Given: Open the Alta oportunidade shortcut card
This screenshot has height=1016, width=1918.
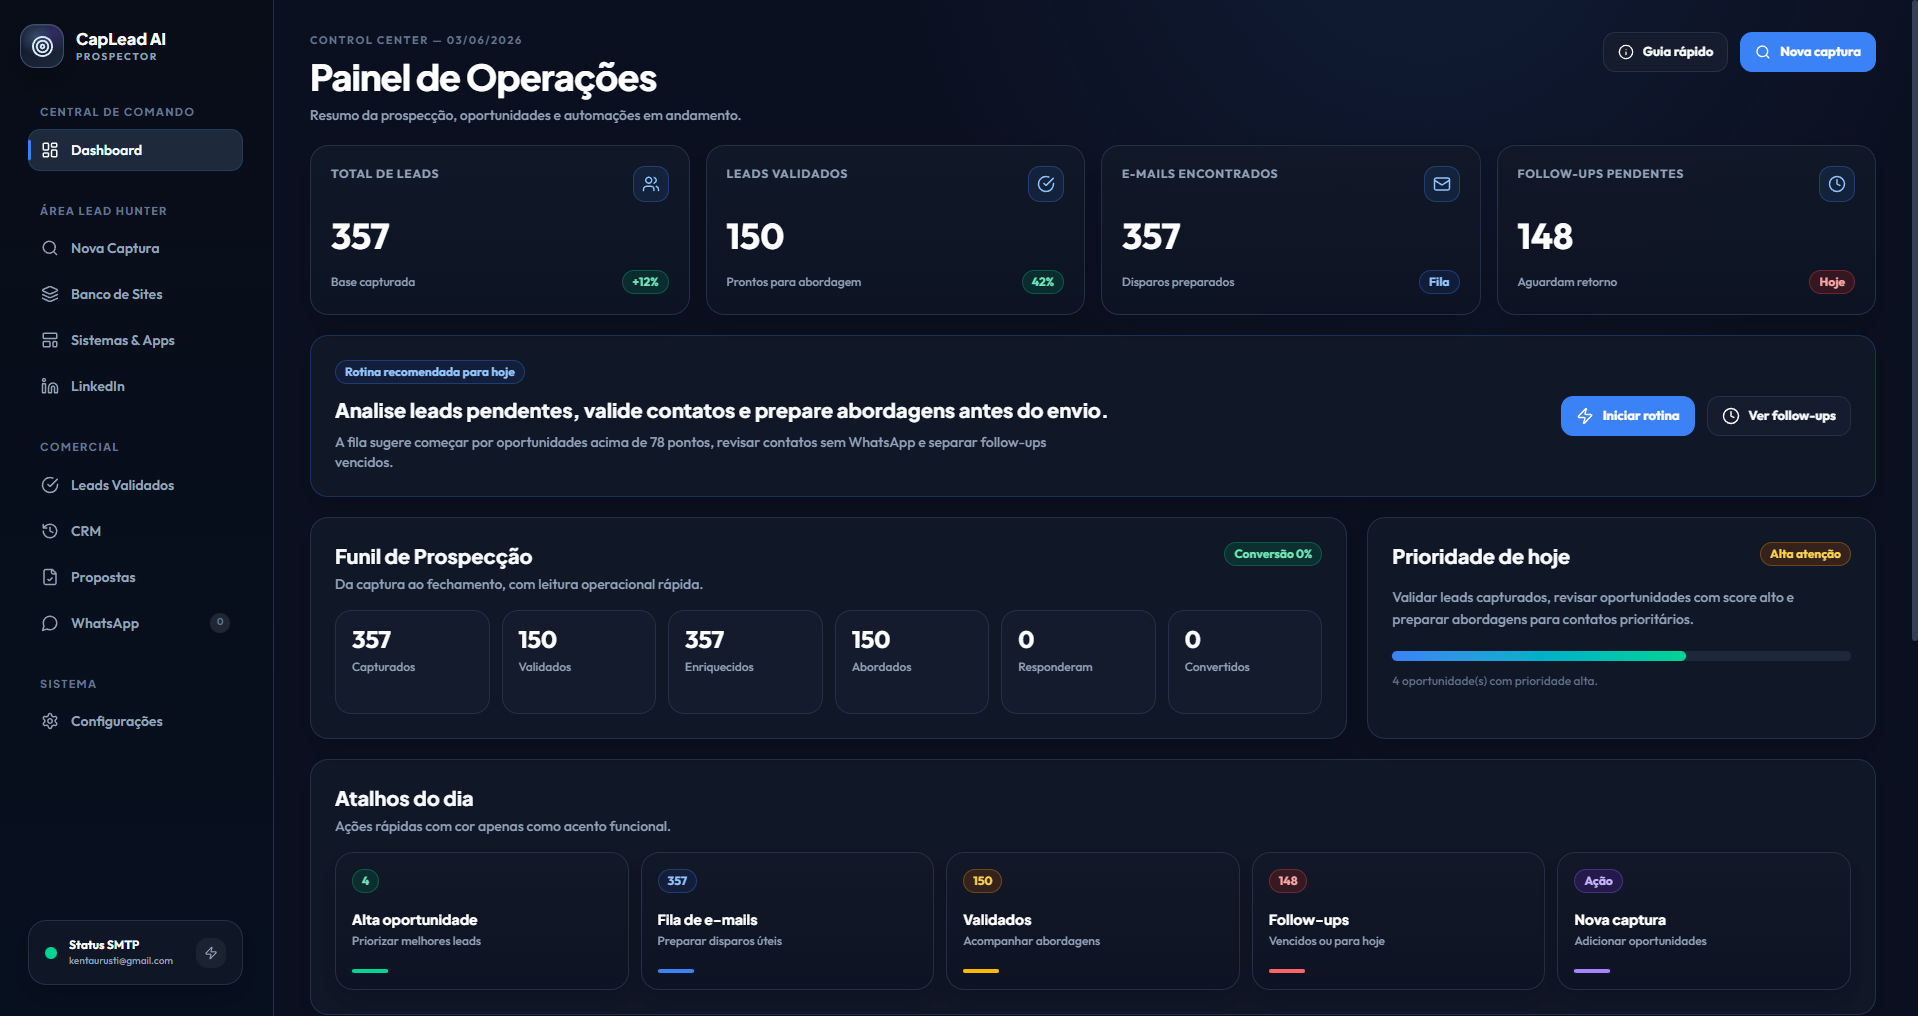Looking at the screenshot, I should [482, 921].
